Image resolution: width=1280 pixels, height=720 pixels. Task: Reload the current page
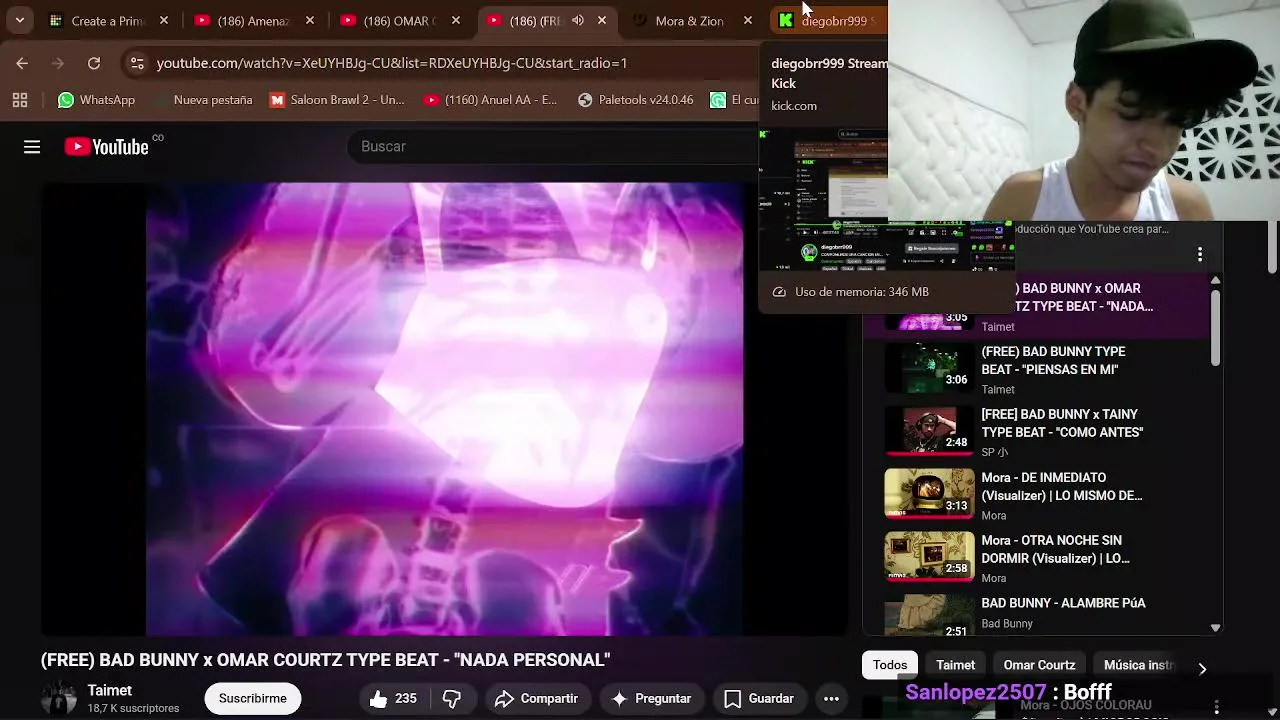94,63
